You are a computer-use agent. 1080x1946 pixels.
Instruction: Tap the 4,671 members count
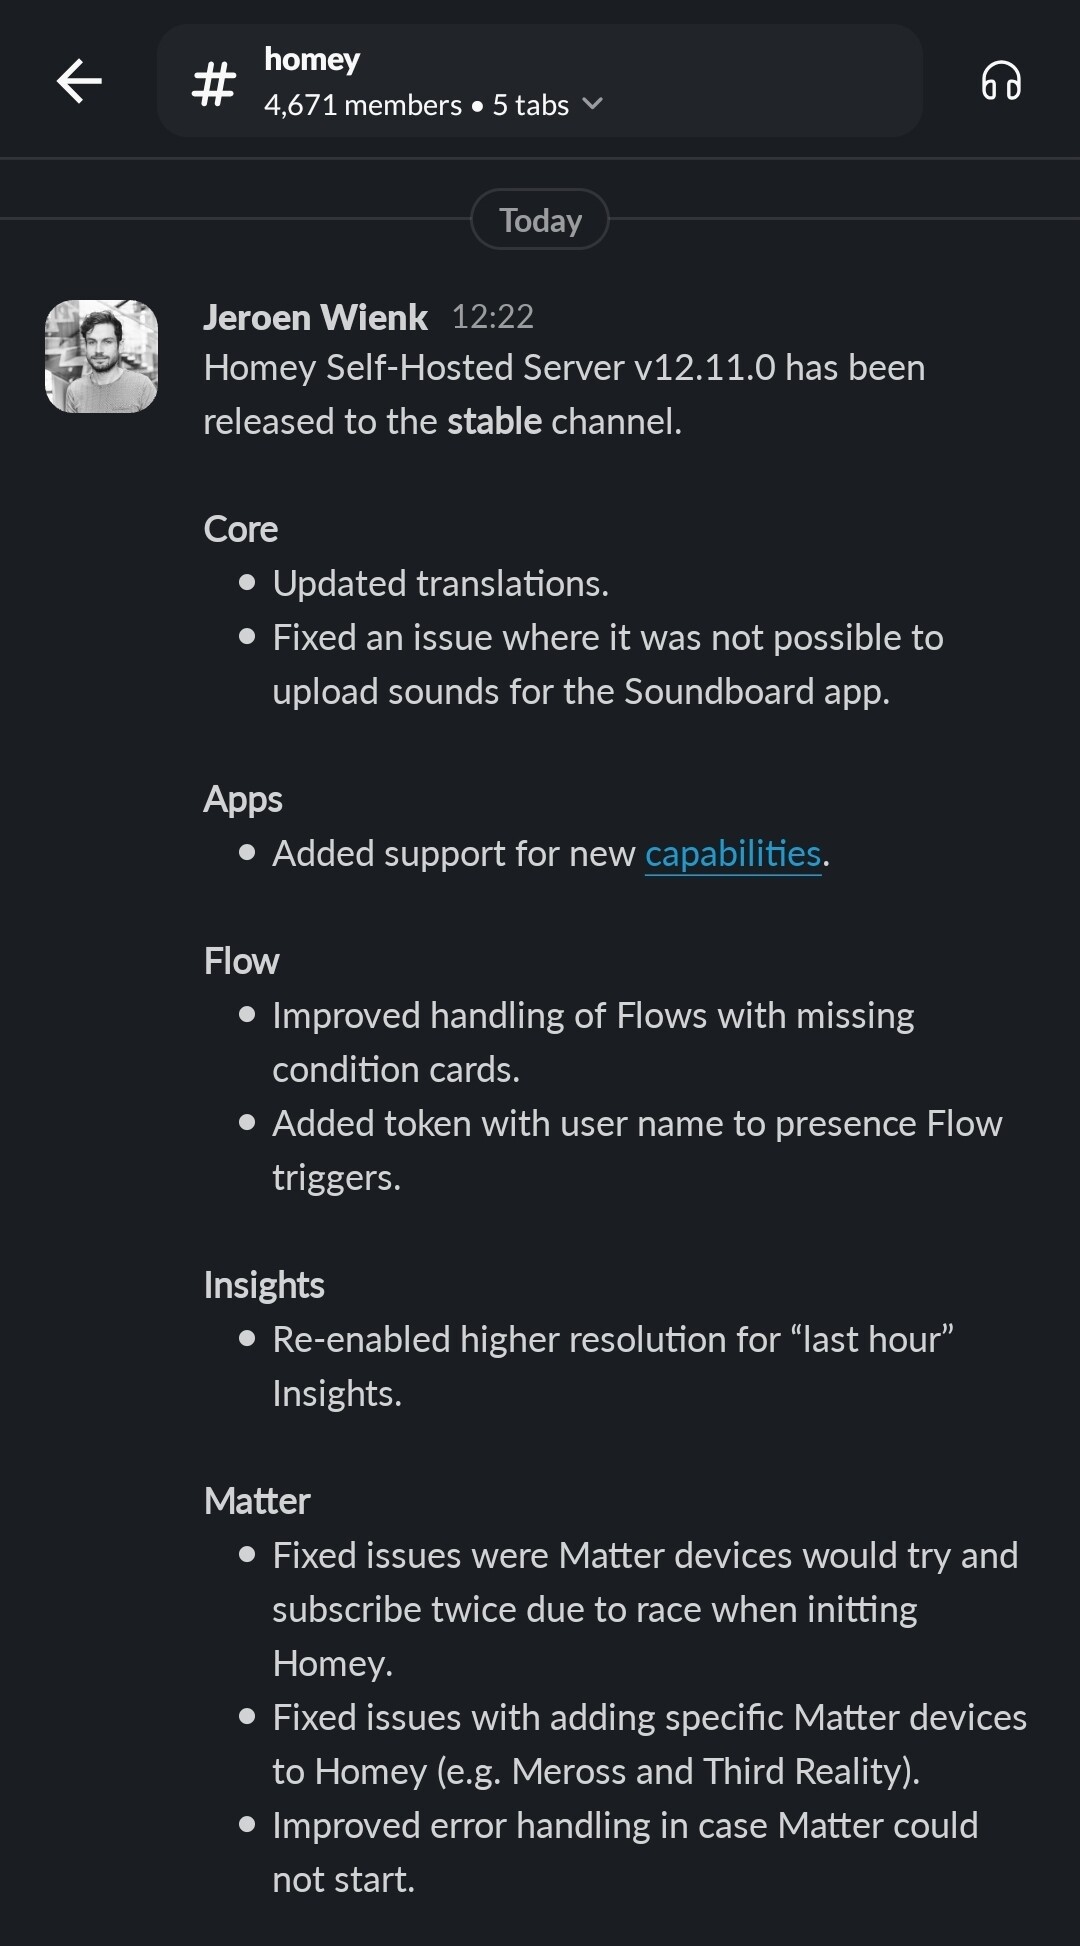pos(362,105)
